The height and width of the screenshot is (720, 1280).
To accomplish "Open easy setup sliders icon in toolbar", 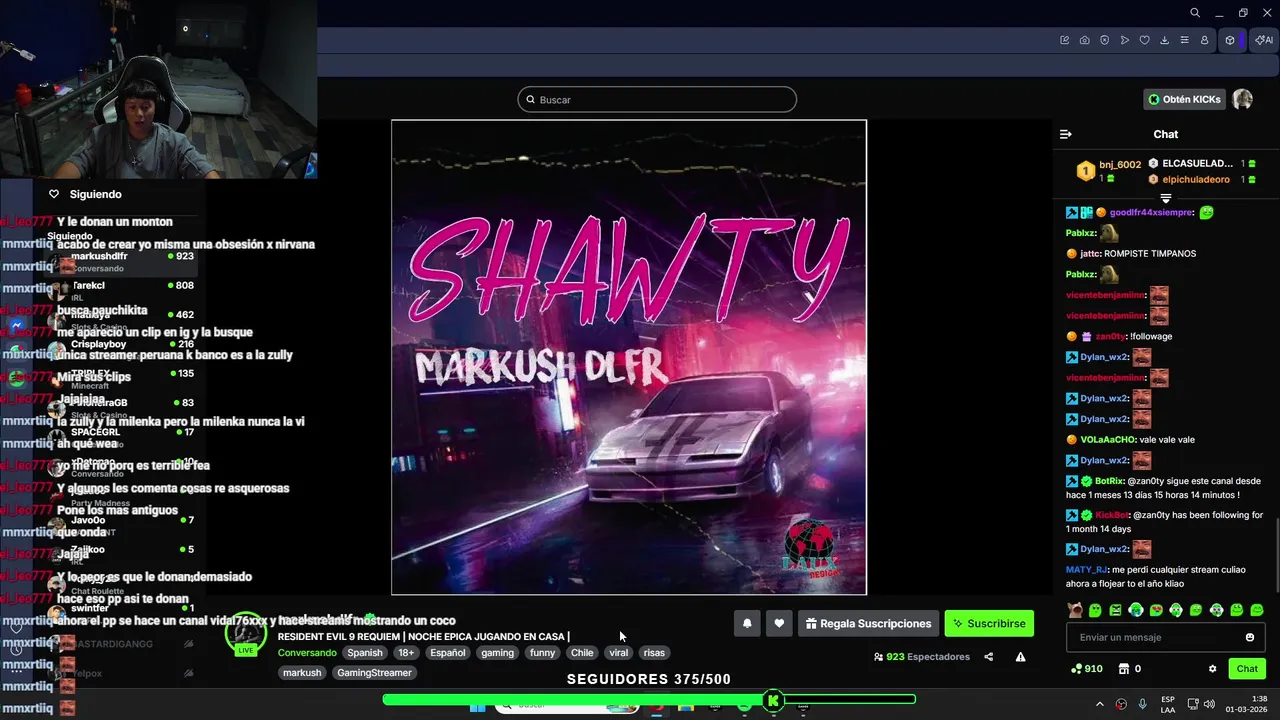I will 1185,40.
